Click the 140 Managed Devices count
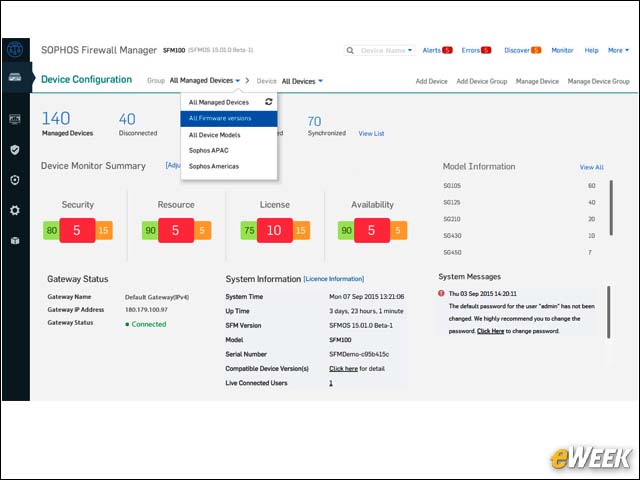This screenshot has height=480, width=640. point(56,118)
